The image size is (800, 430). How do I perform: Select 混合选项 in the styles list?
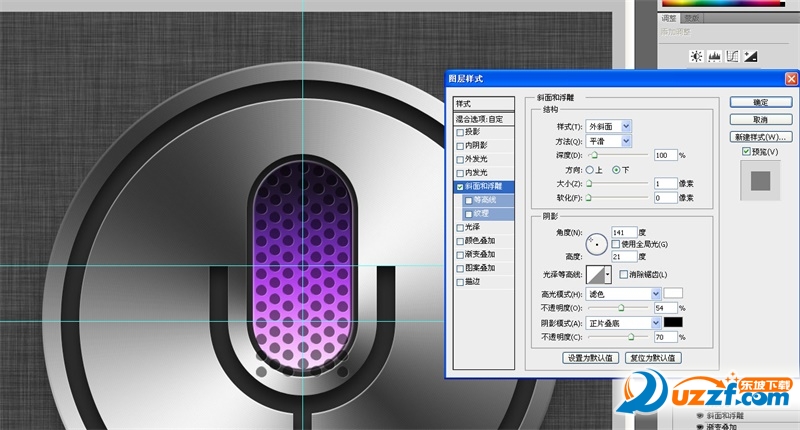click(479, 118)
